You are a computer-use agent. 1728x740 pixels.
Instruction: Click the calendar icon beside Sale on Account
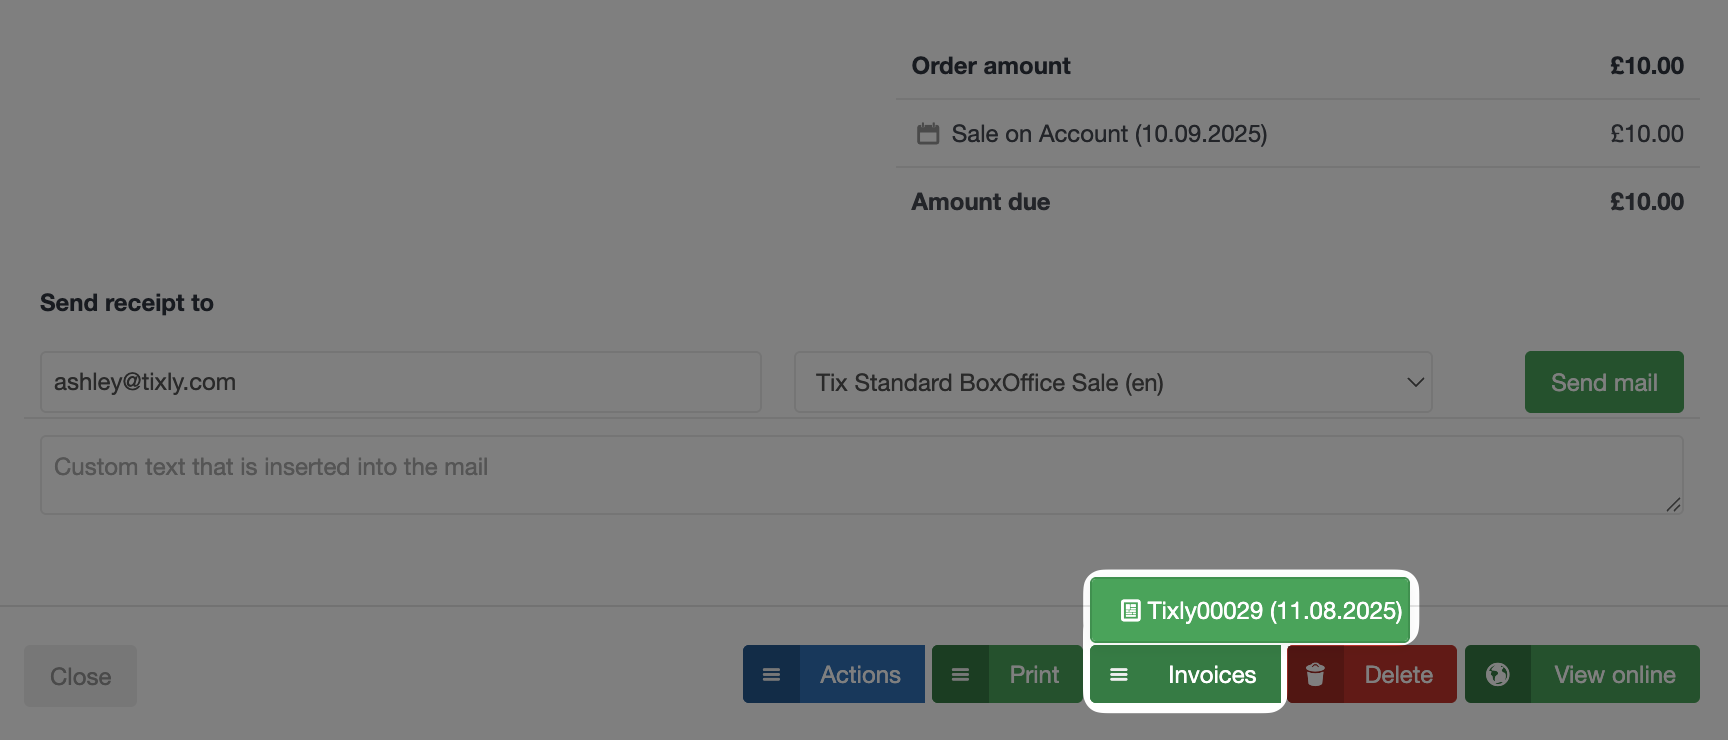tap(928, 134)
